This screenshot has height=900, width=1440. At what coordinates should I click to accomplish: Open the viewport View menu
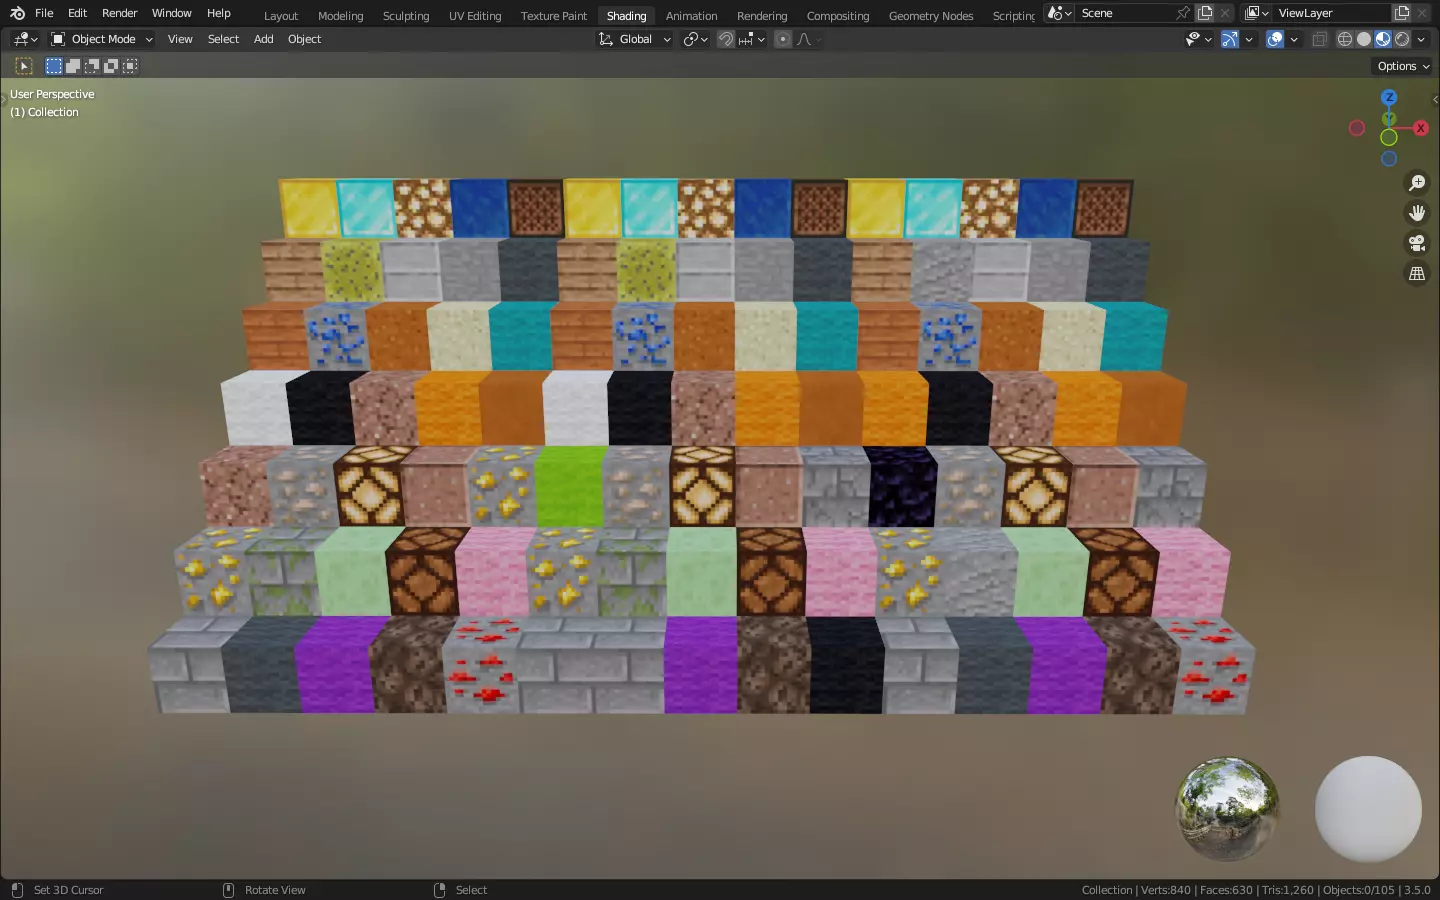point(180,39)
